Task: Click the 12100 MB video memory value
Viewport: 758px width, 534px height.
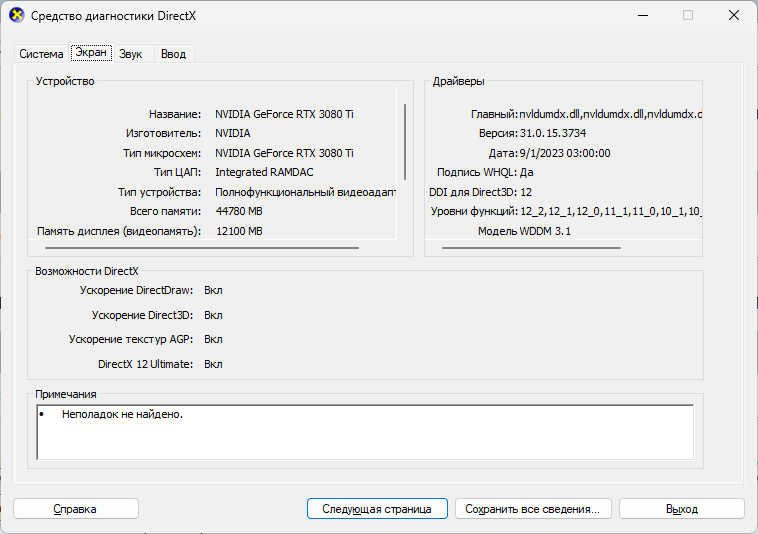Action: [239, 231]
